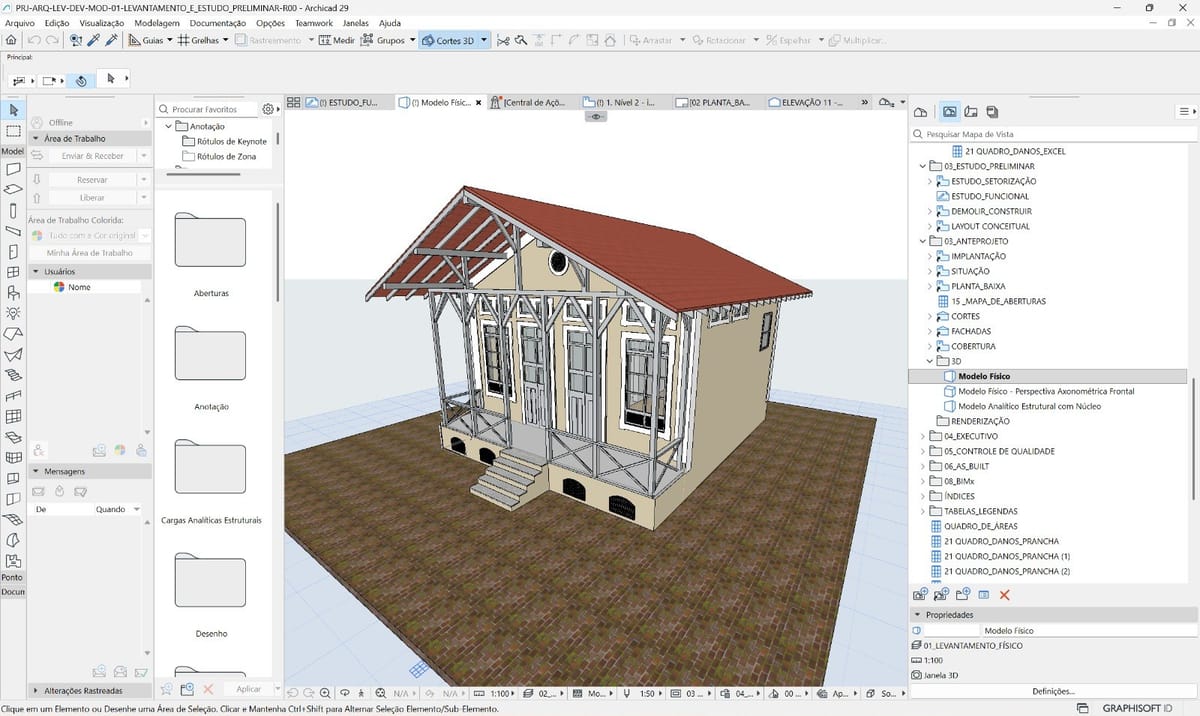Click the Home icon in top toolbar

pos(10,40)
